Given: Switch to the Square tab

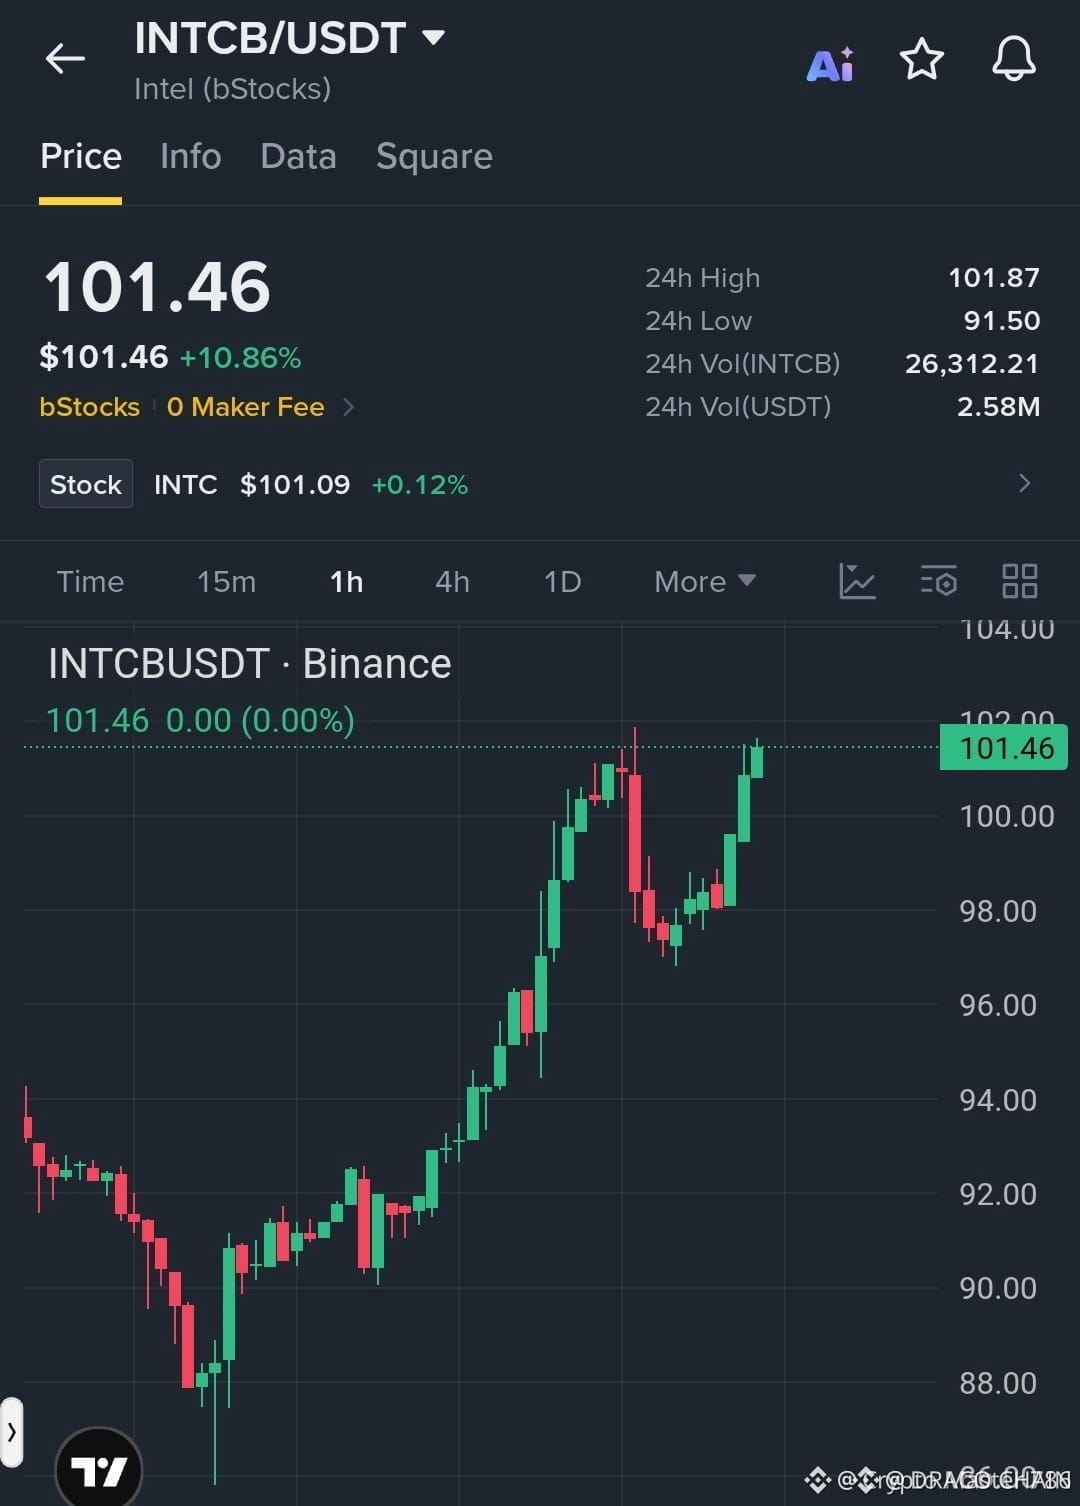Looking at the screenshot, I should pos(434,157).
